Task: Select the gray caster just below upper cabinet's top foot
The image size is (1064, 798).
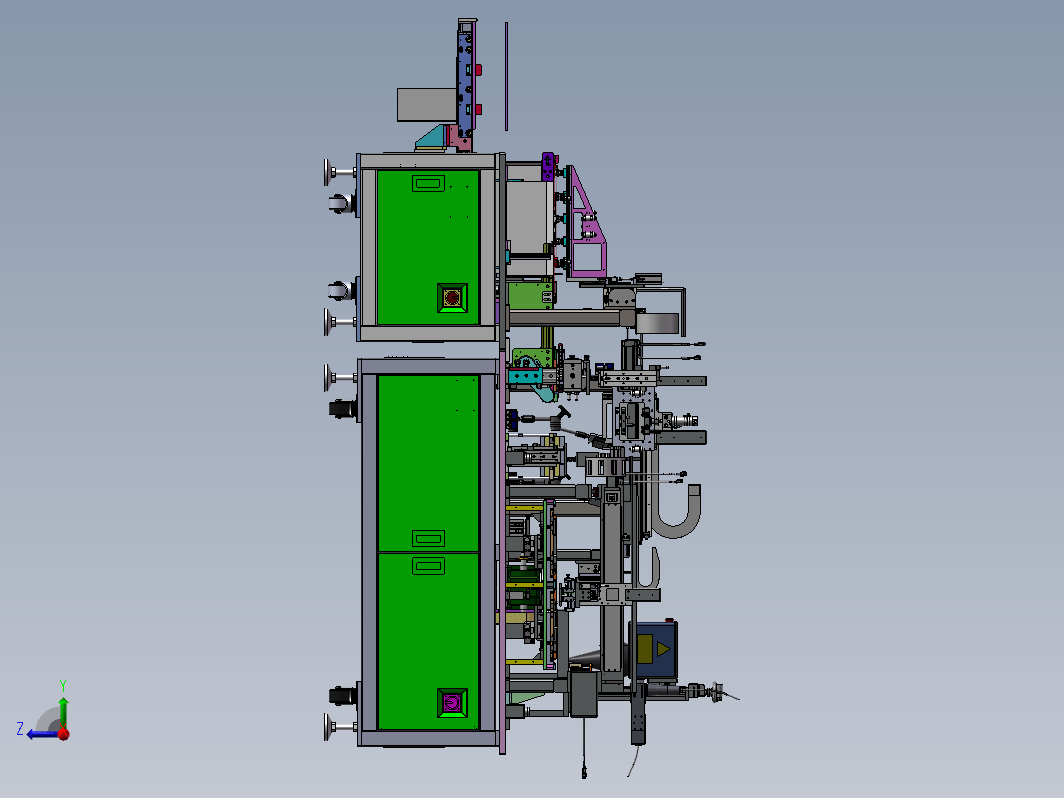Action: [x=341, y=203]
